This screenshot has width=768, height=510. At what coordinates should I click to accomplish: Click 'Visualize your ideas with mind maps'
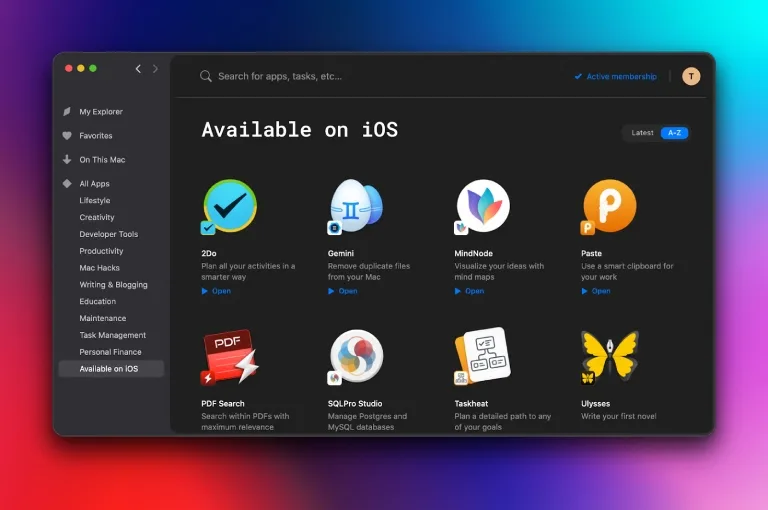(x=499, y=271)
